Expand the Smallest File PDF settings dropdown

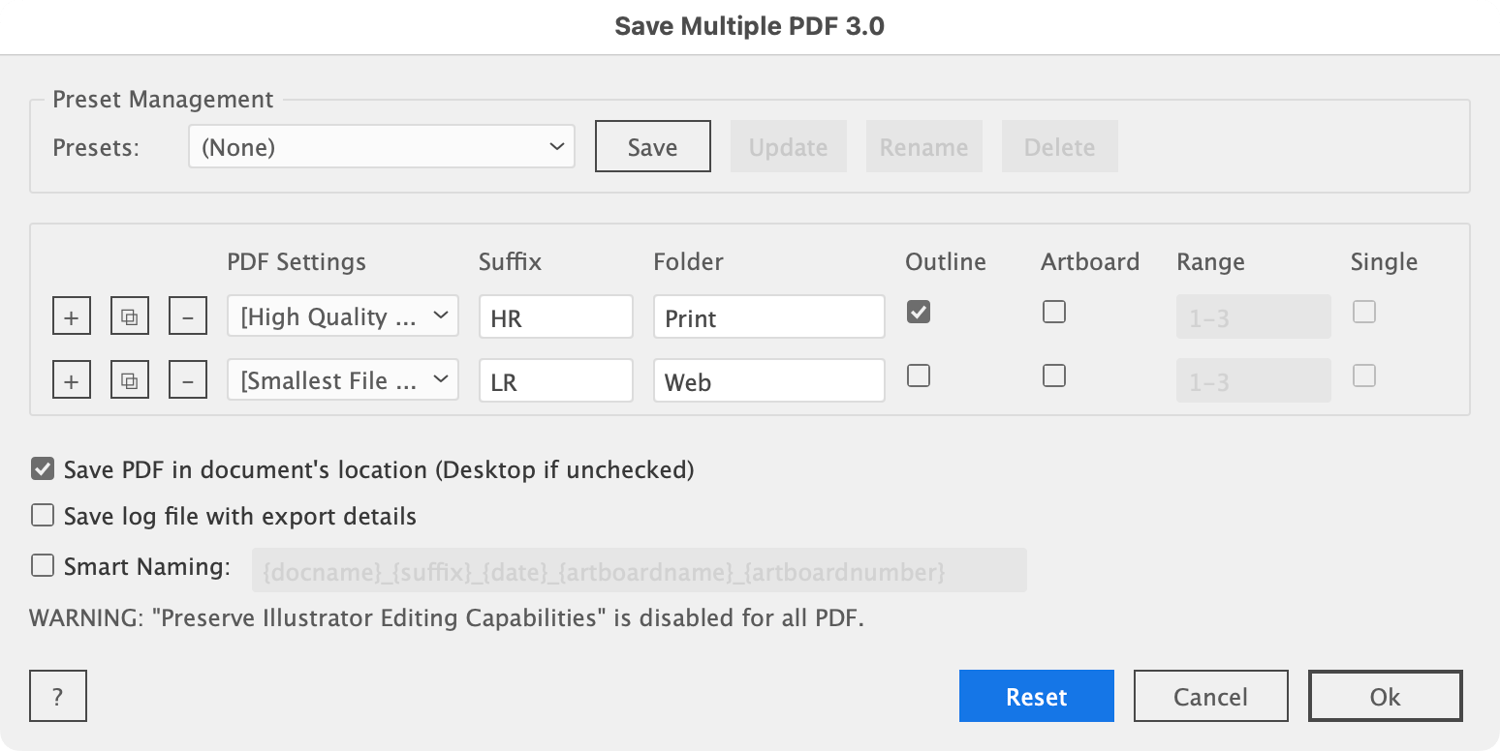click(x=342, y=381)
